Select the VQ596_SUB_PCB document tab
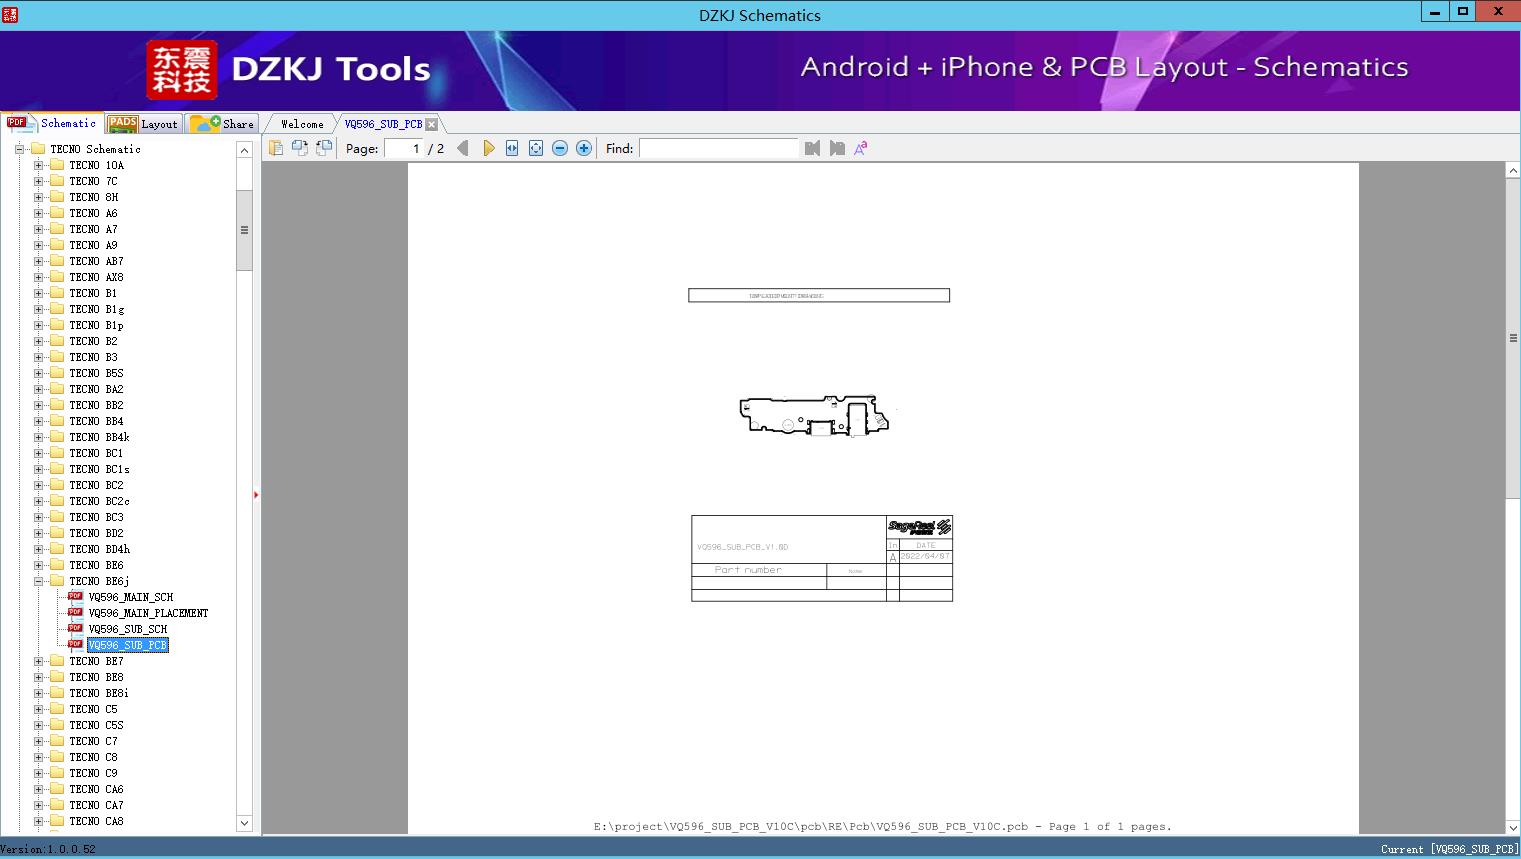 [x=384, y=124]
